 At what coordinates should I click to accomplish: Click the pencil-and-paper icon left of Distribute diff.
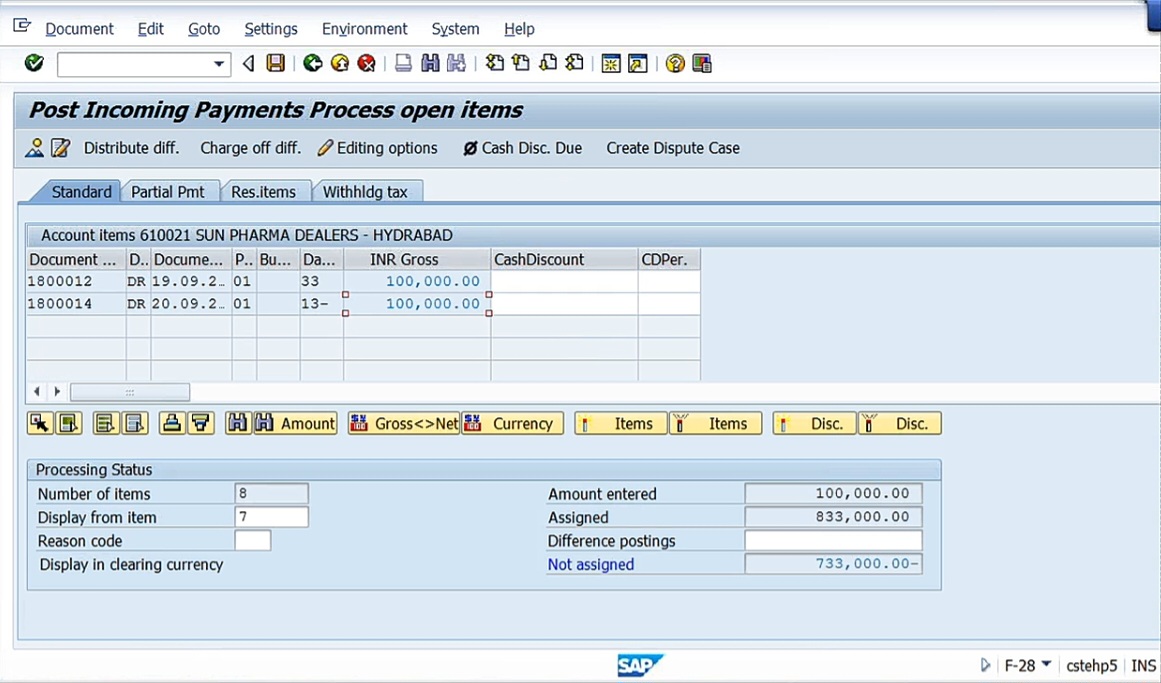pos(61,148)
